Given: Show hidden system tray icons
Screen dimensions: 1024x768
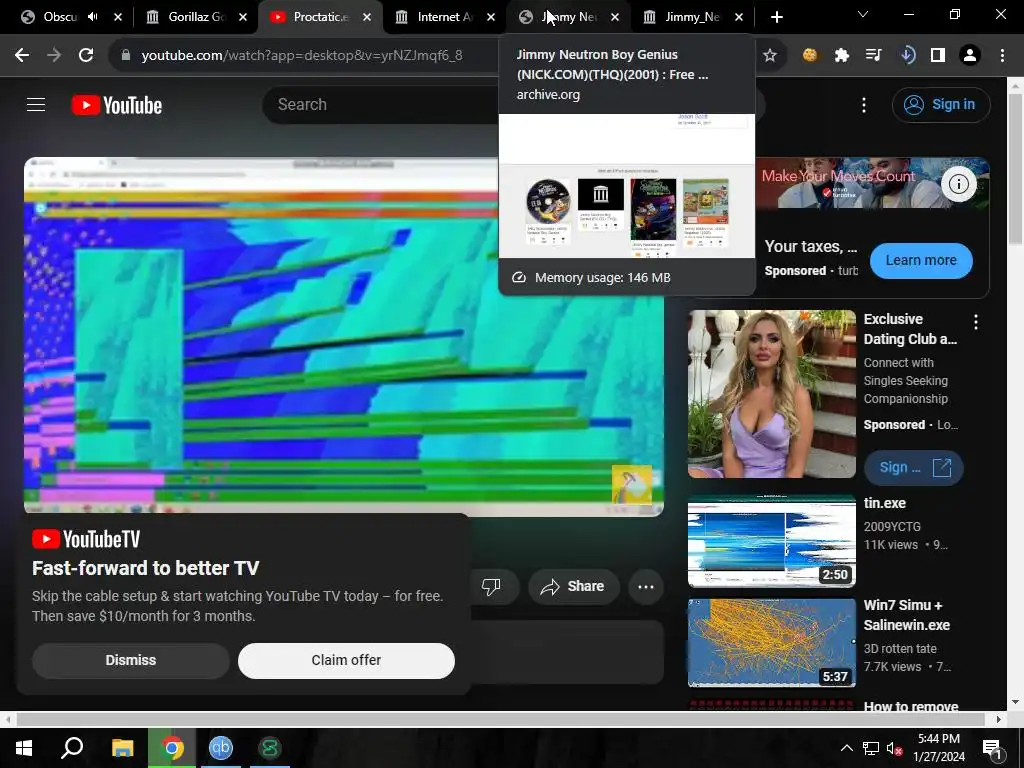Looking at the screenshot, I should [x=846, y=748].
